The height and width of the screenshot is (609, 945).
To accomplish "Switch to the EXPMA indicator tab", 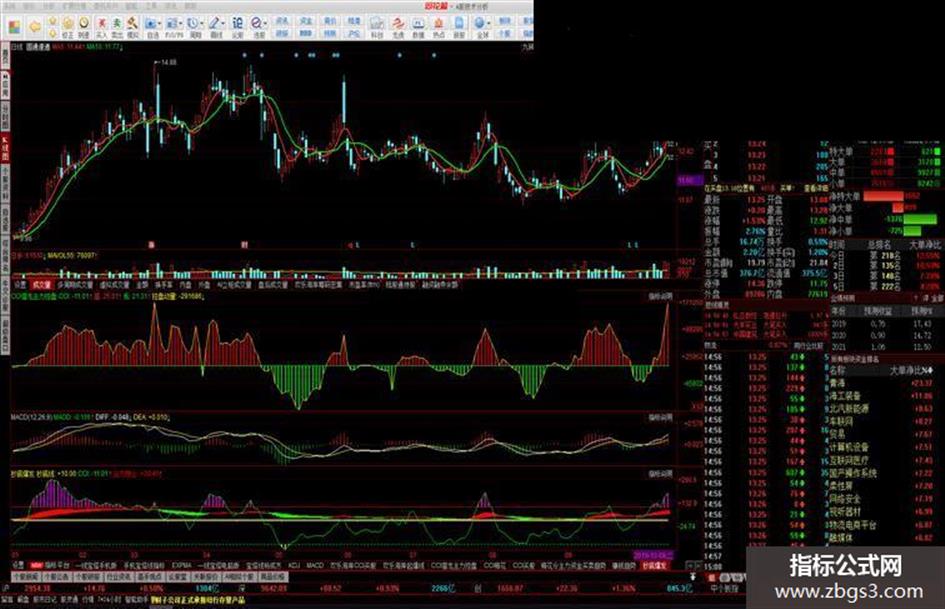I will pos(181,566).
